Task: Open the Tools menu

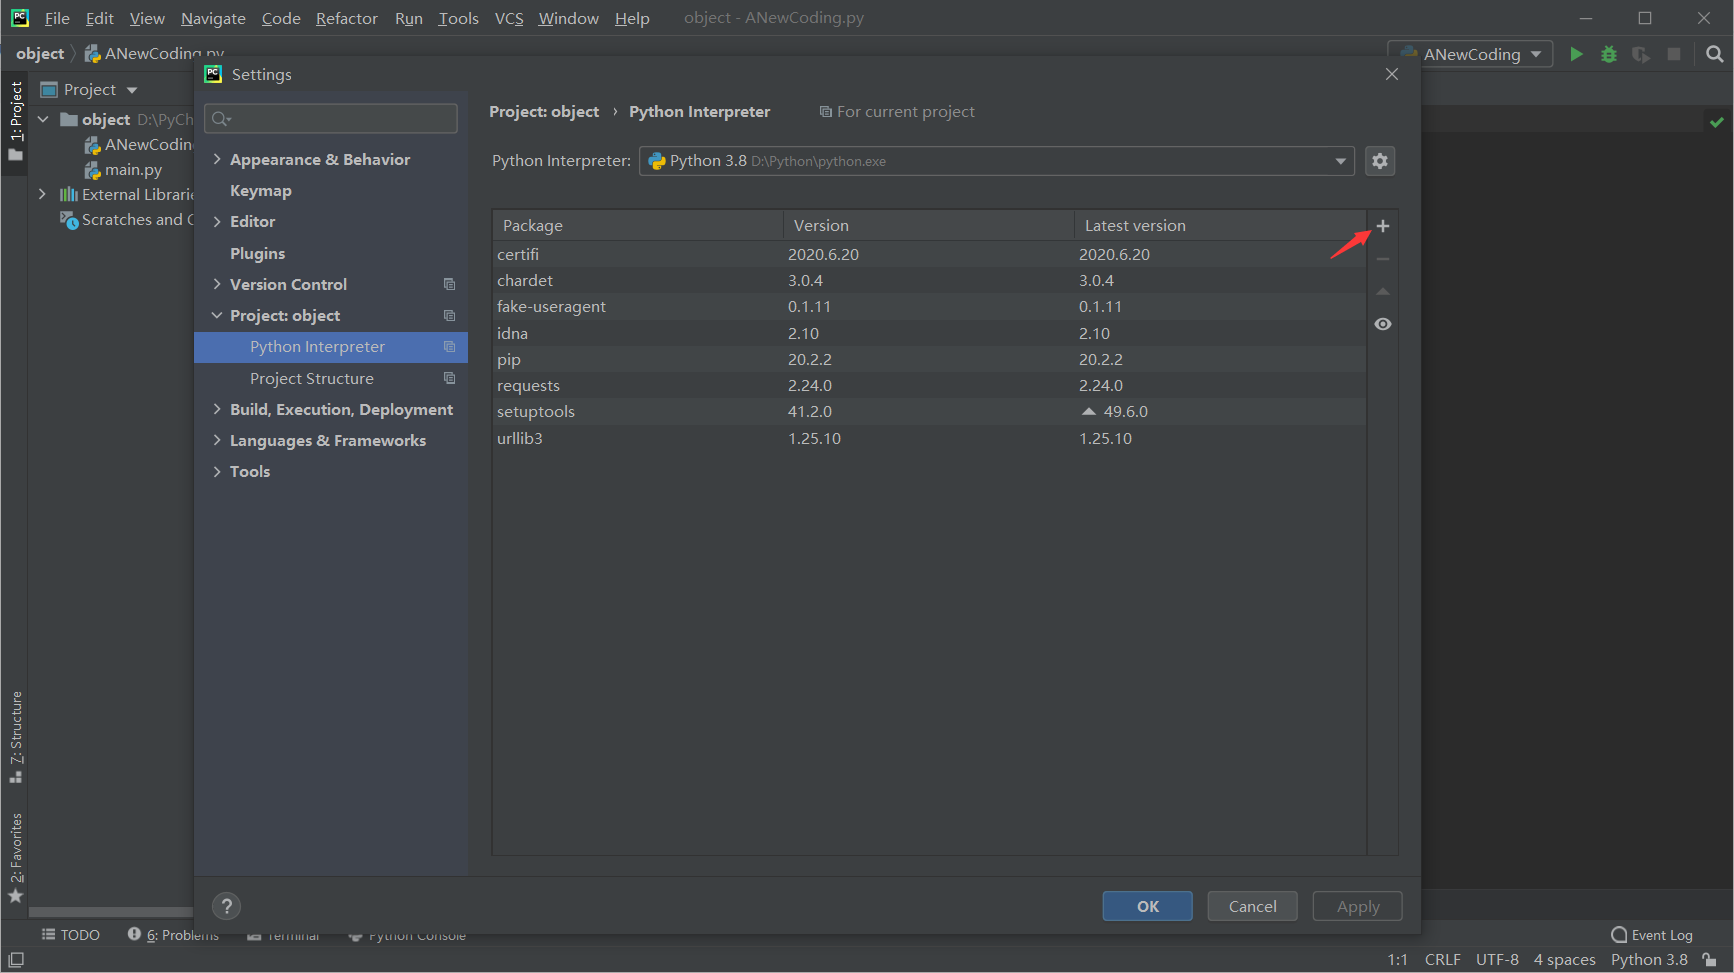Action: 458,18
